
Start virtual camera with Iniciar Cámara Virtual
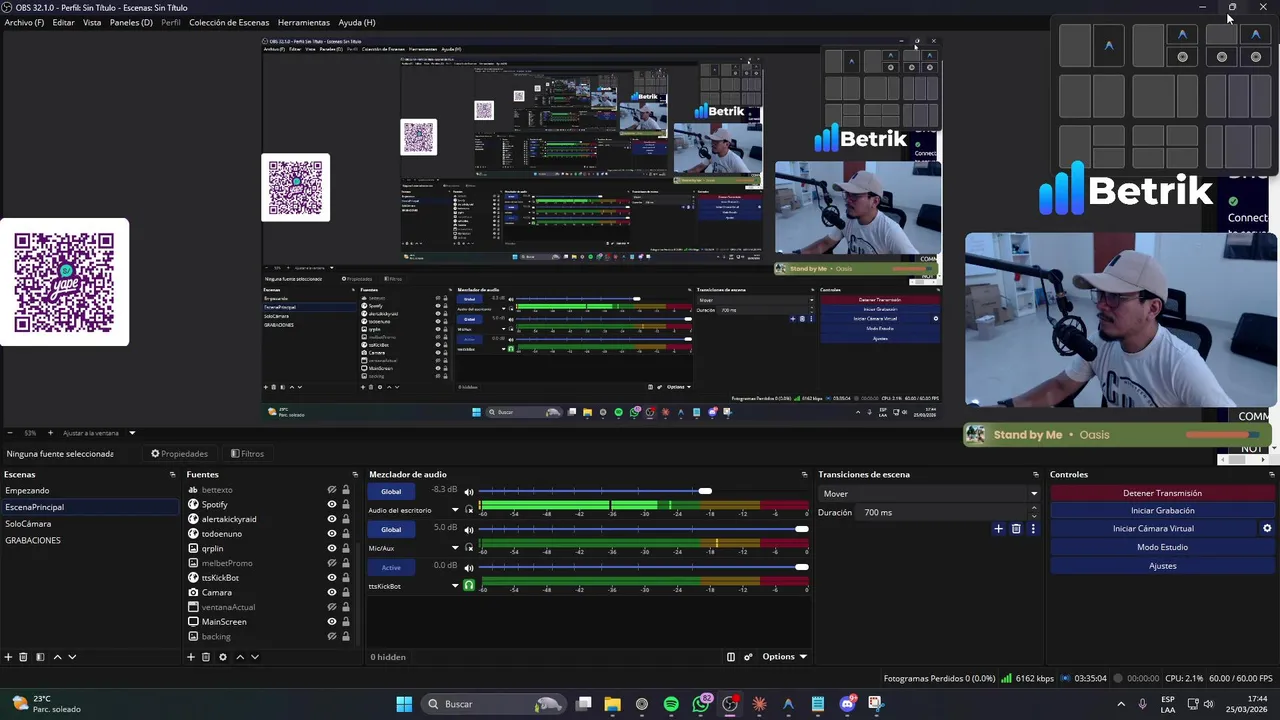click(x=1153, y=529)
